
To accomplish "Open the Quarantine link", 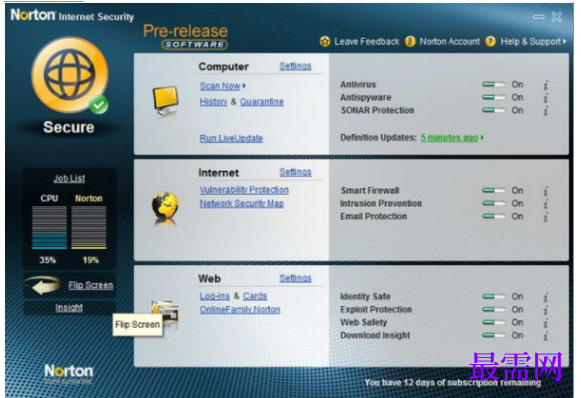I will [x=262, y=102].
